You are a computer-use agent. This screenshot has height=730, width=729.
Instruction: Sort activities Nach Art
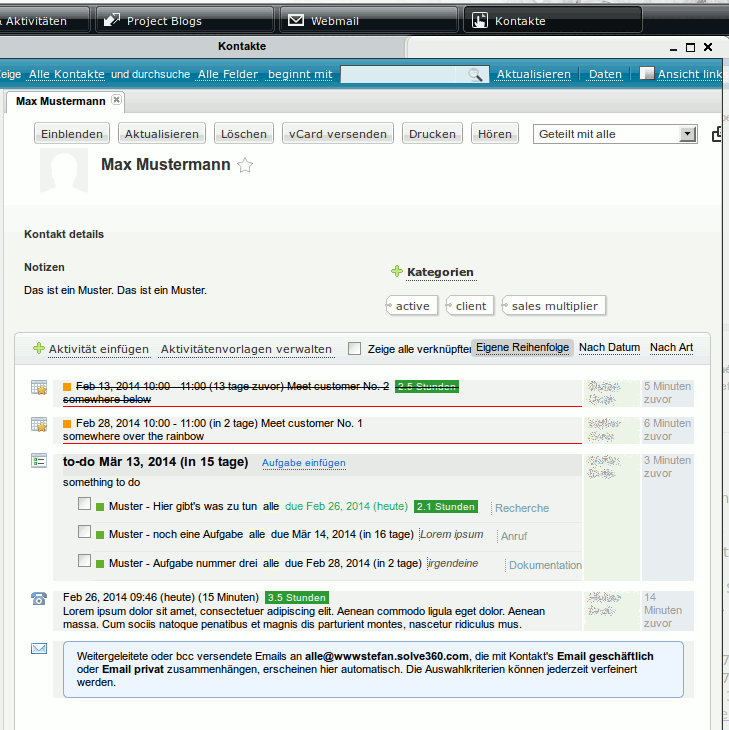671,348
